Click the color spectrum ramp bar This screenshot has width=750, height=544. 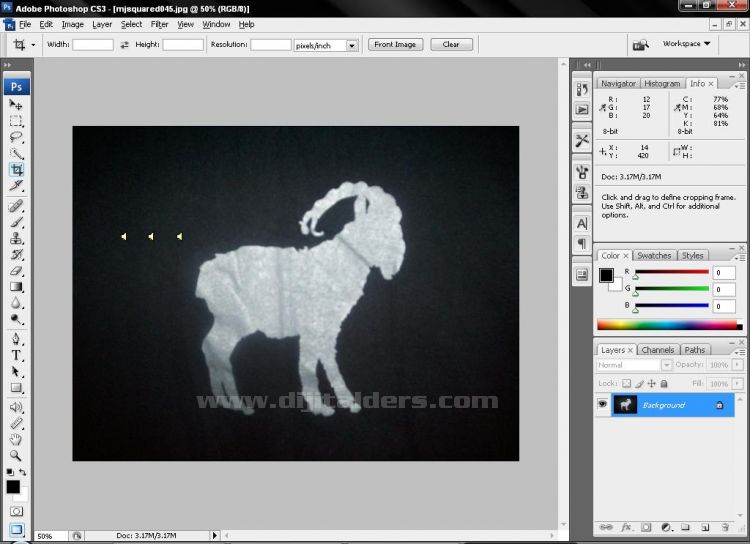pos(668,325)
